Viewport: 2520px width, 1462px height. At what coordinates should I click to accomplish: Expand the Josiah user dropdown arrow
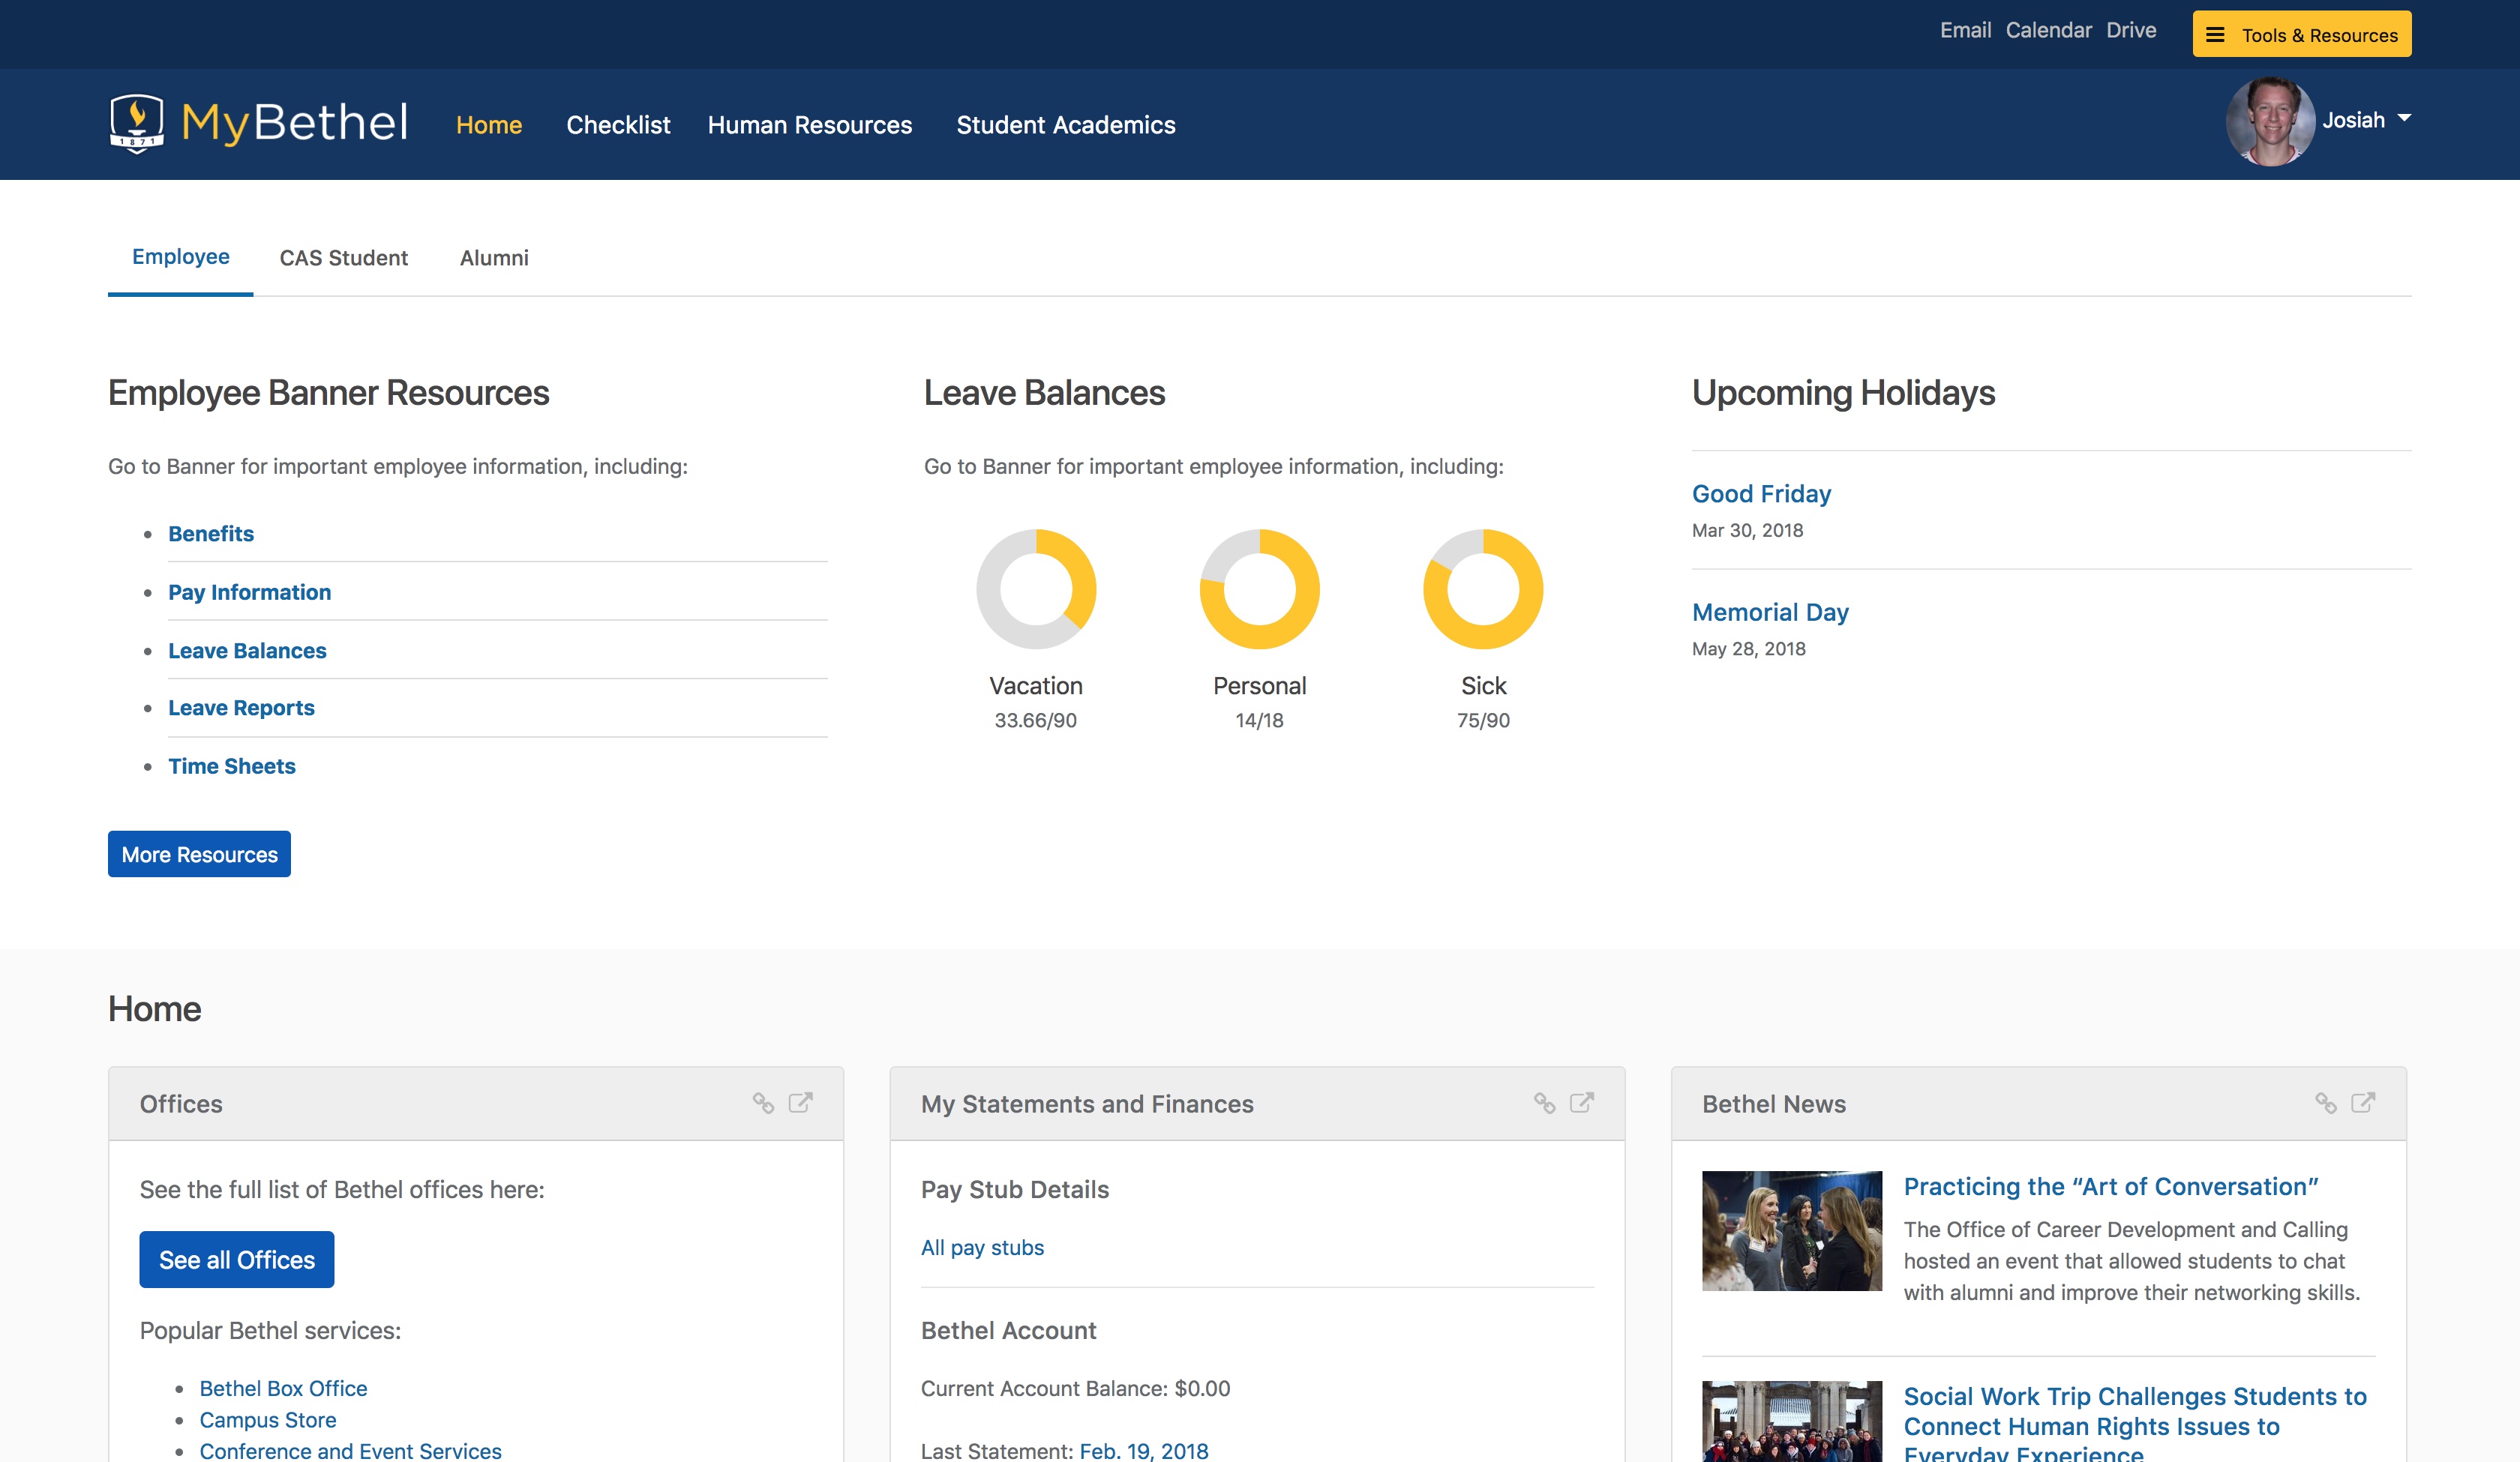coord(2405,119)
